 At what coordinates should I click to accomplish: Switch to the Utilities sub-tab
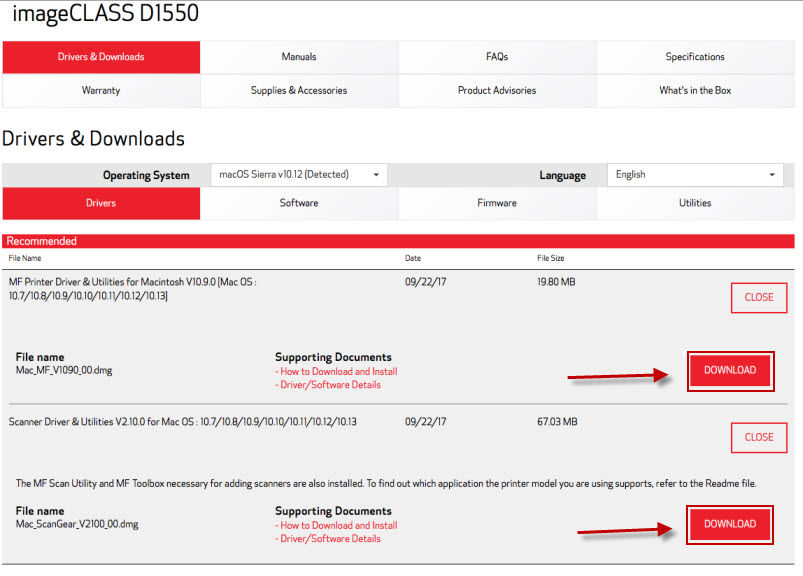[x=695, y=203]
